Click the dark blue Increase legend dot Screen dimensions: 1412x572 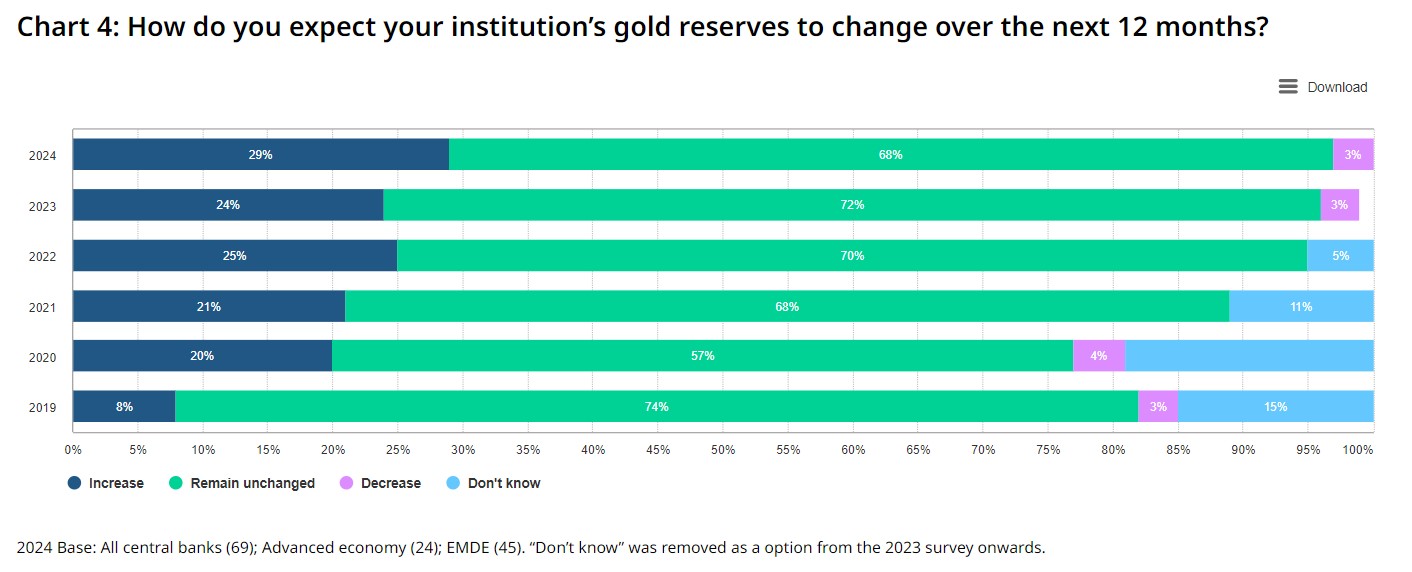(75, 483)
